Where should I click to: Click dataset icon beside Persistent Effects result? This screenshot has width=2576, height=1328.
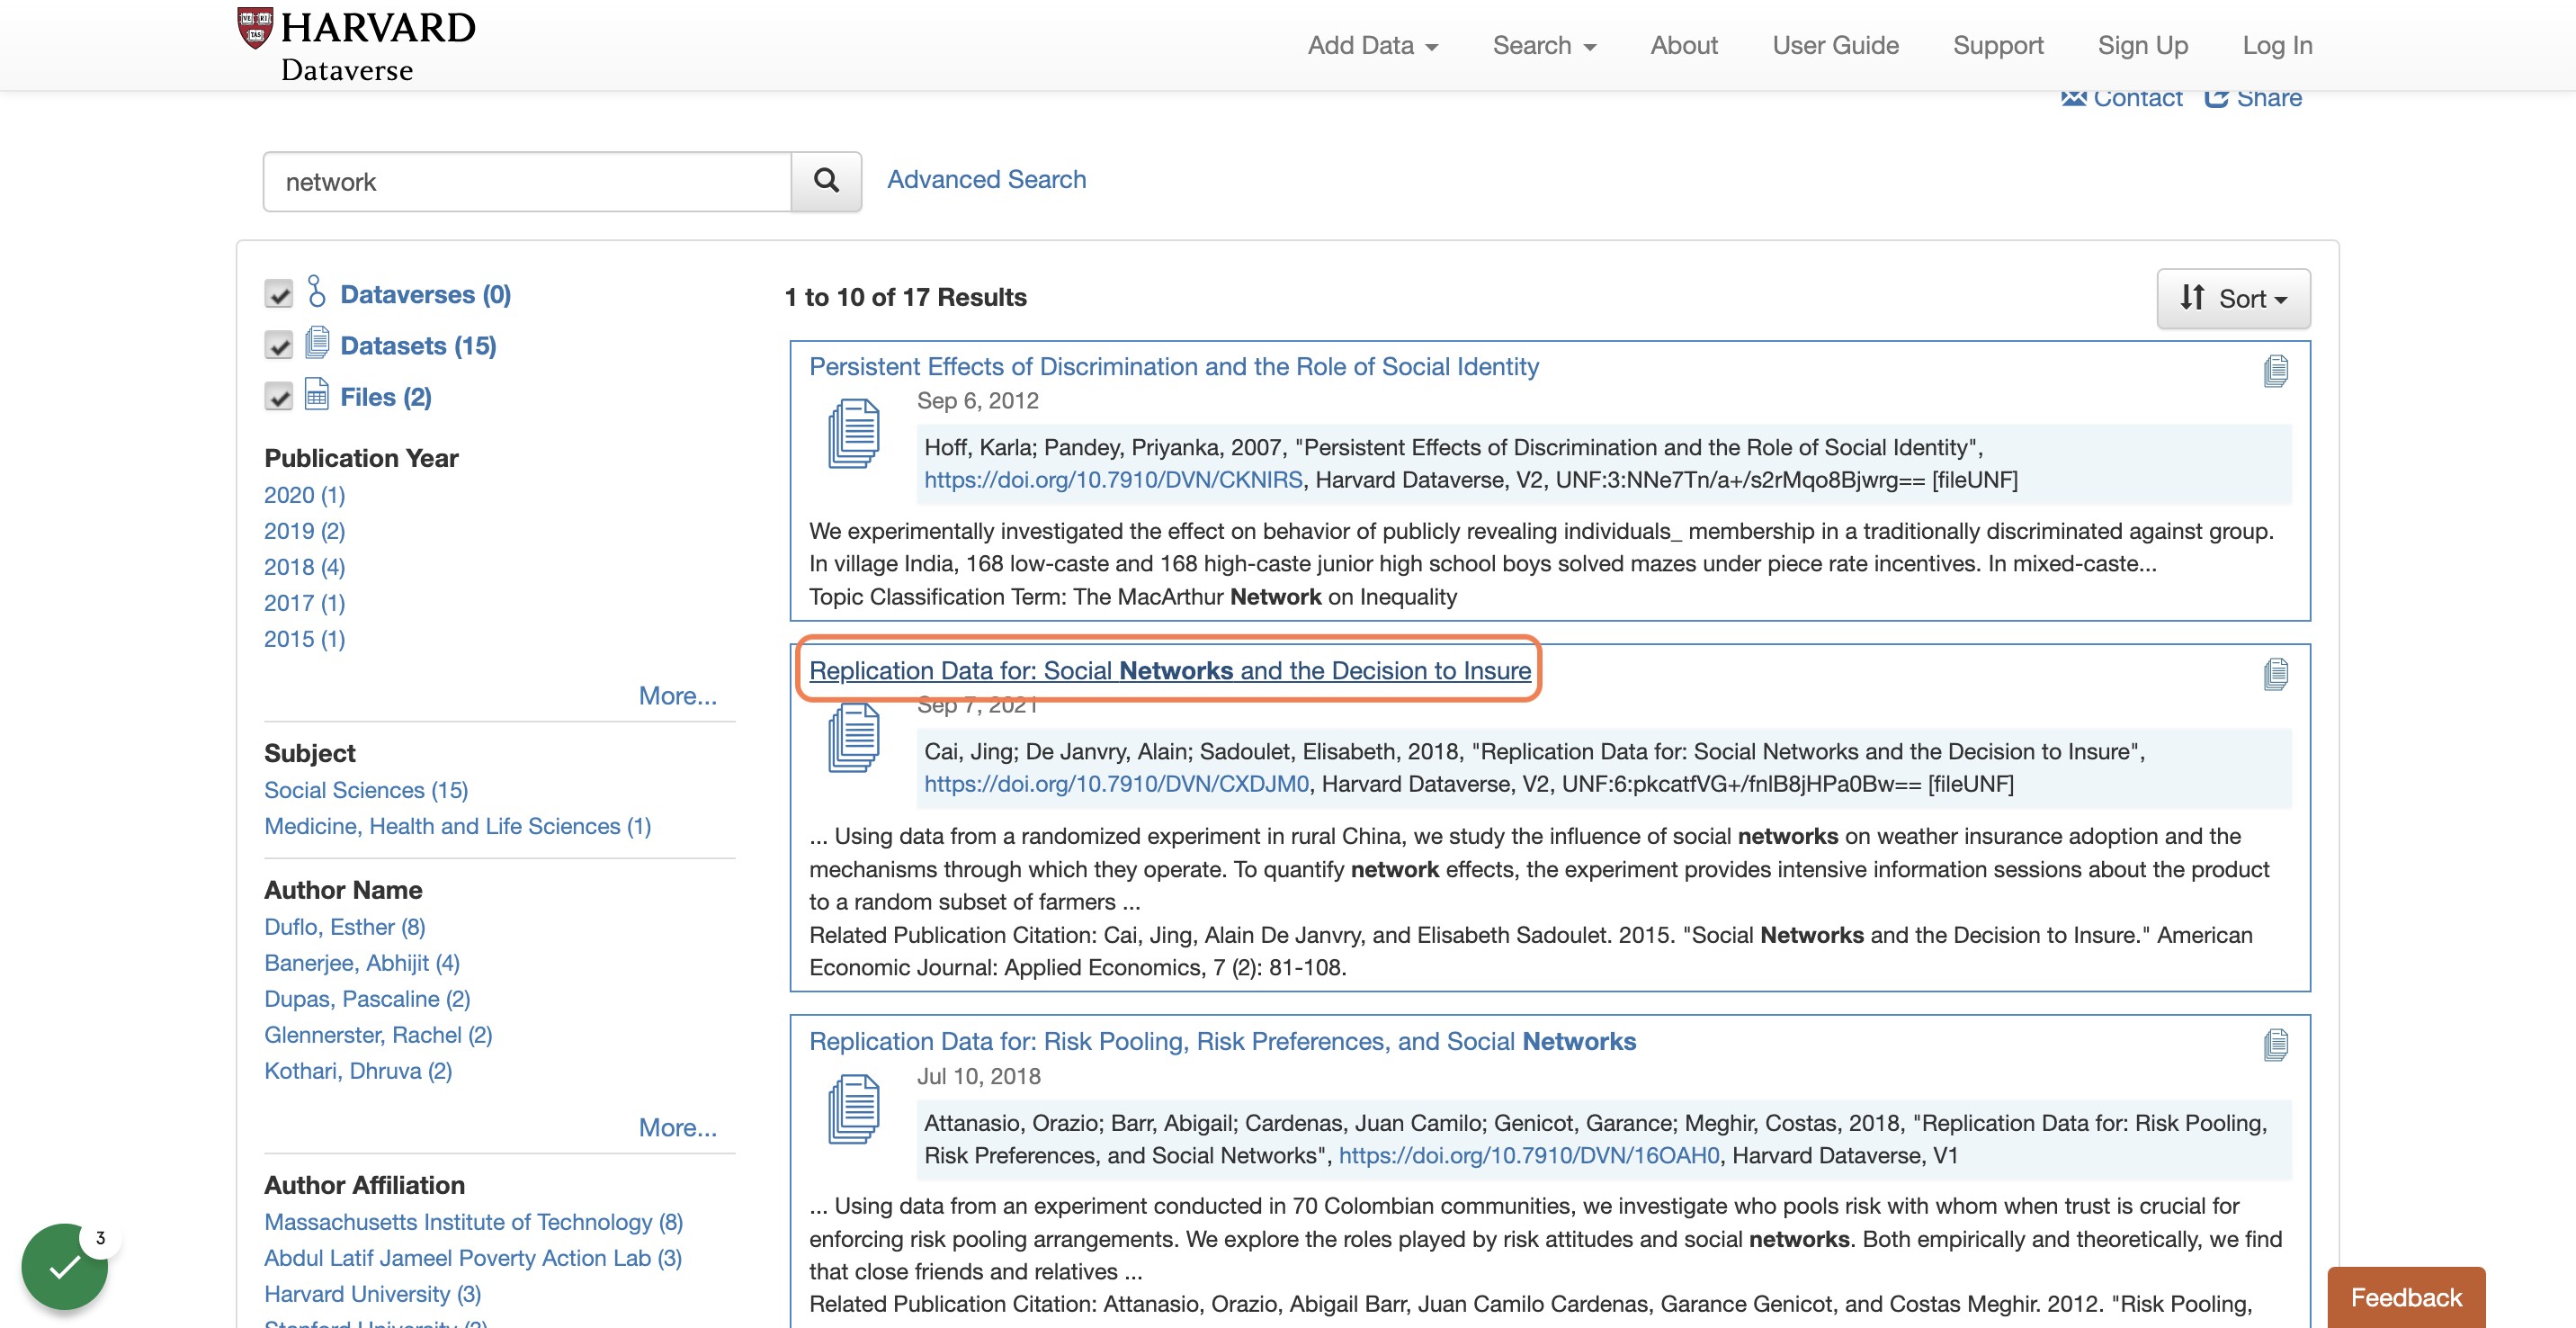(854, 433)
